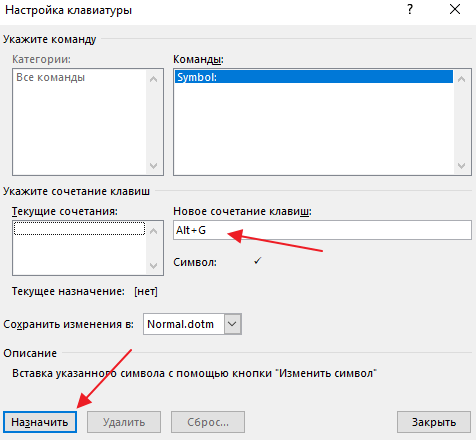Click the new shortcut field containing Alt+G
This screenshot has height=440, width=476.
322,230
